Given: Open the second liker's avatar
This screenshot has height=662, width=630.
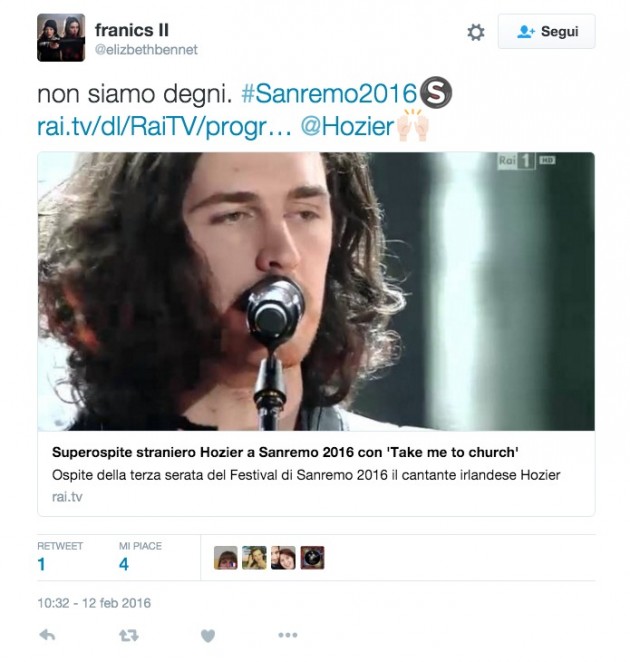Looking at the screenshot, I should (254, 557).
